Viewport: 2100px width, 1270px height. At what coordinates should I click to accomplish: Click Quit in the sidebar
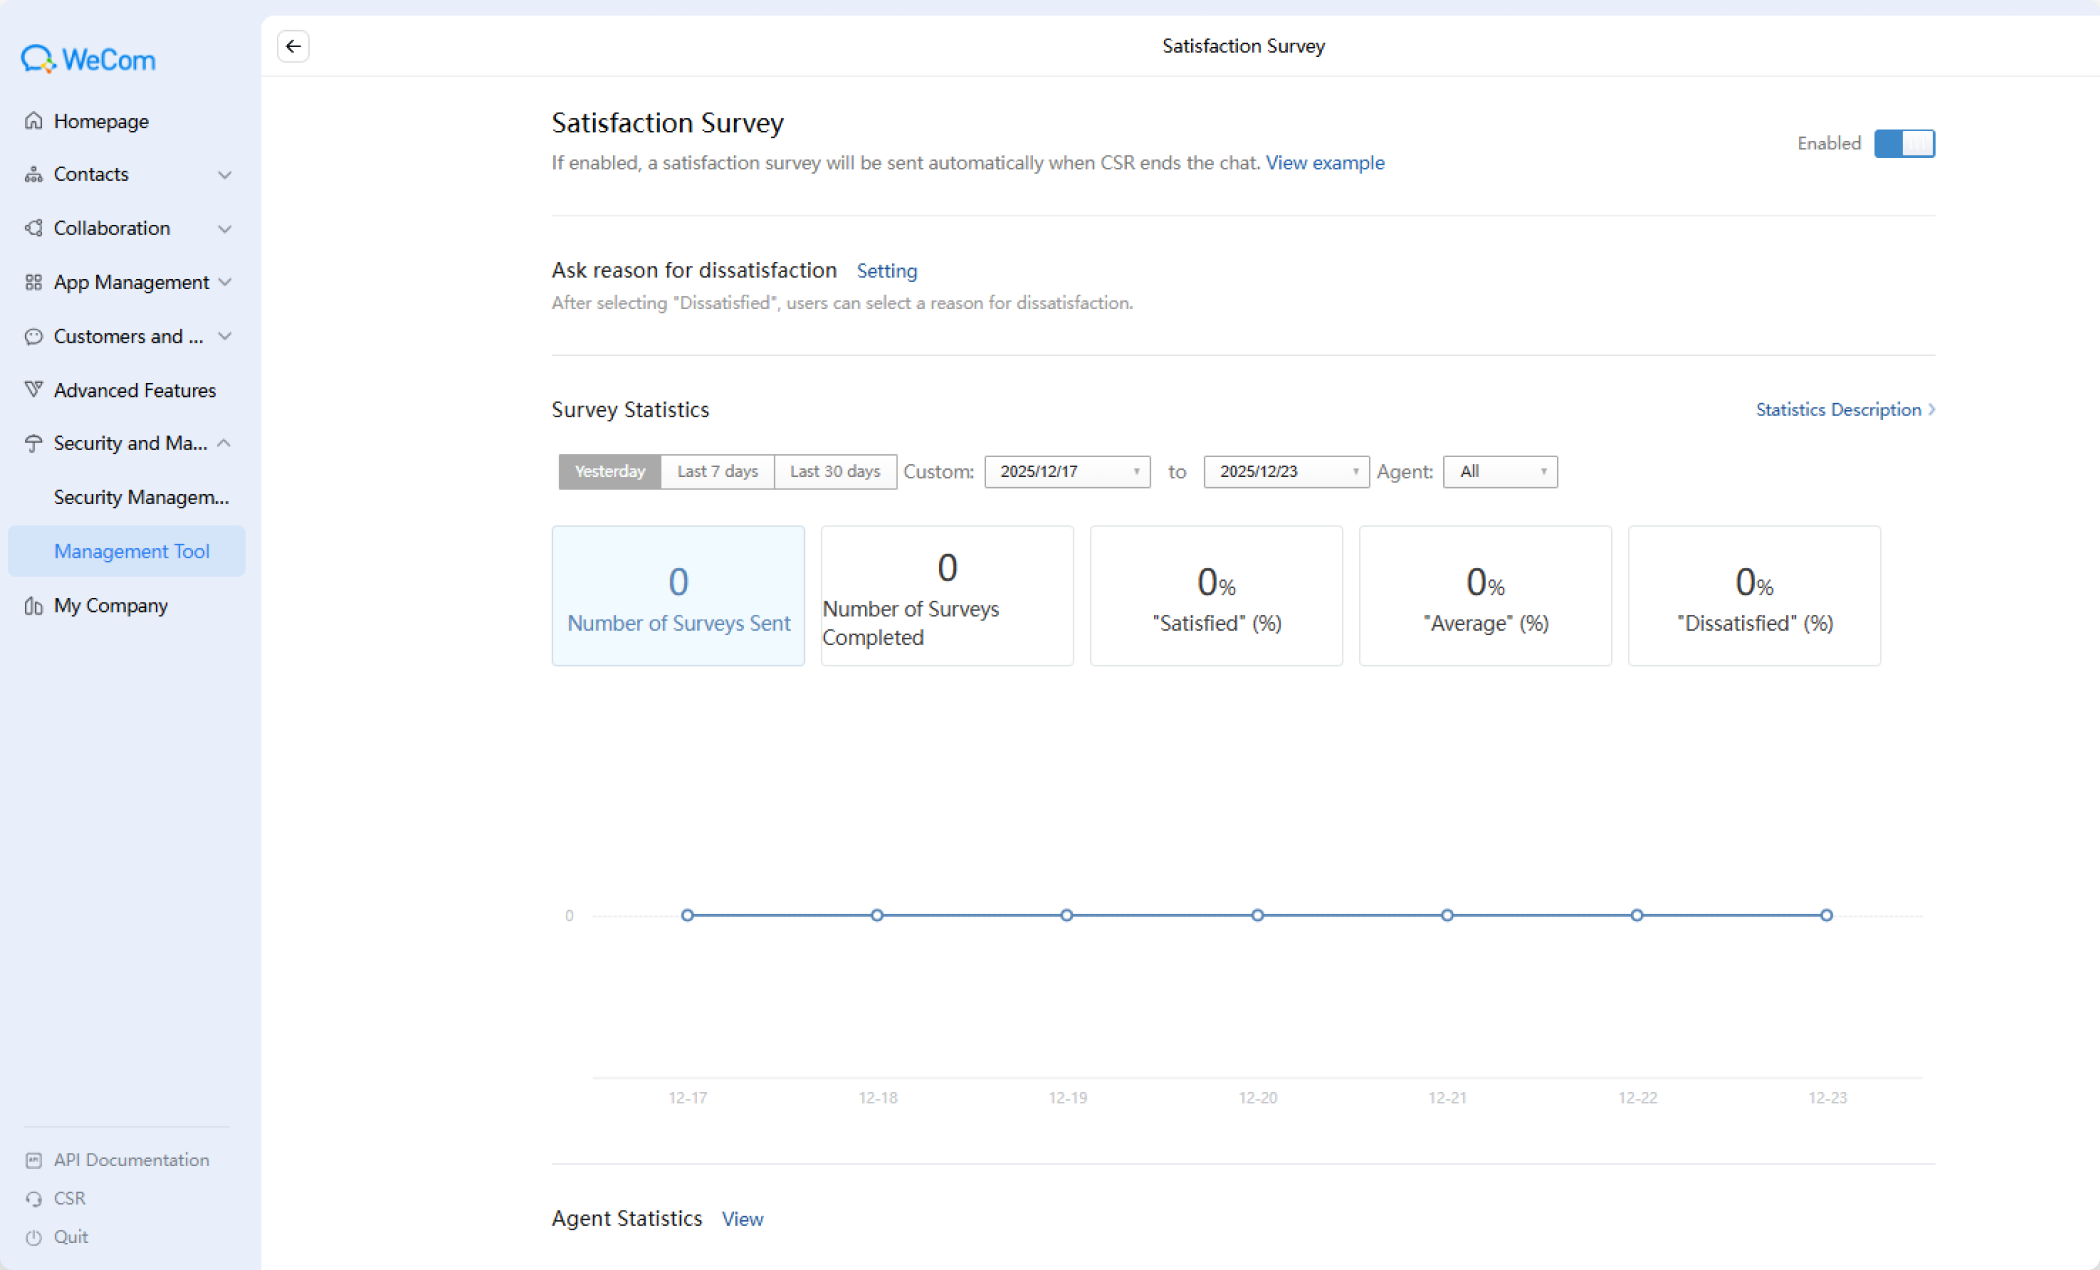point(71,1237)
